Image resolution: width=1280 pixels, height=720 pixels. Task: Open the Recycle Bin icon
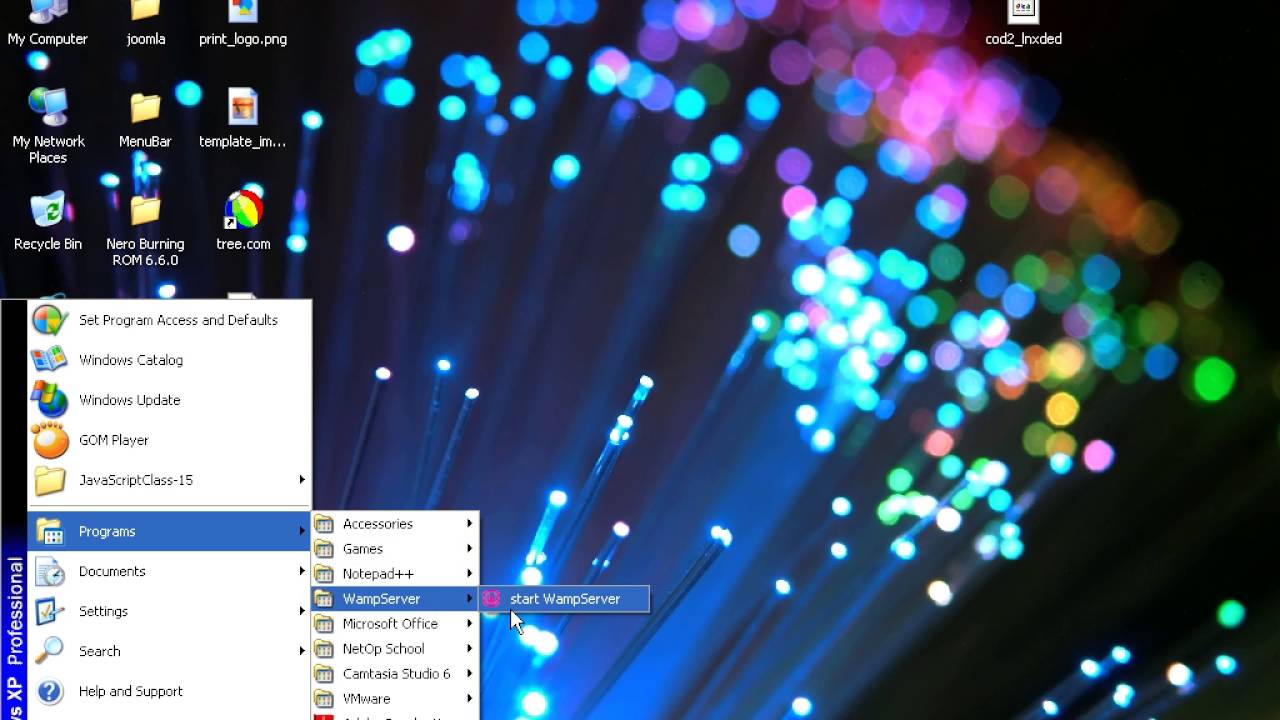tap(48, 222)
